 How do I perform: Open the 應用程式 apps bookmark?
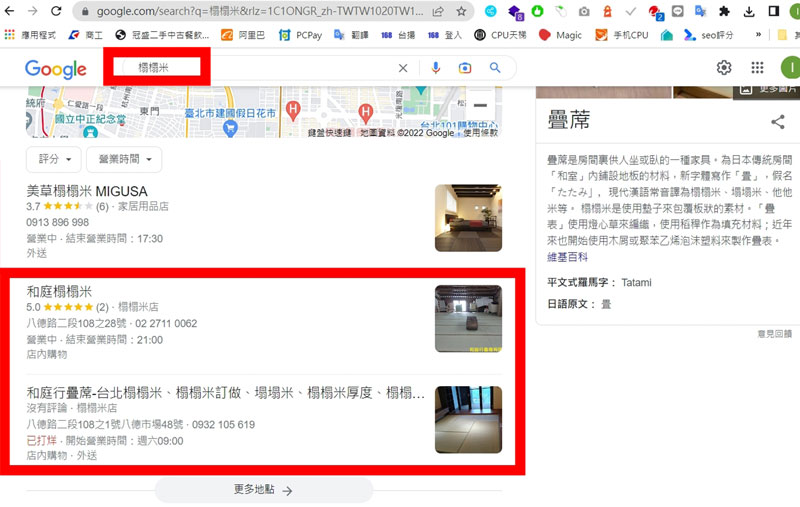30,35
